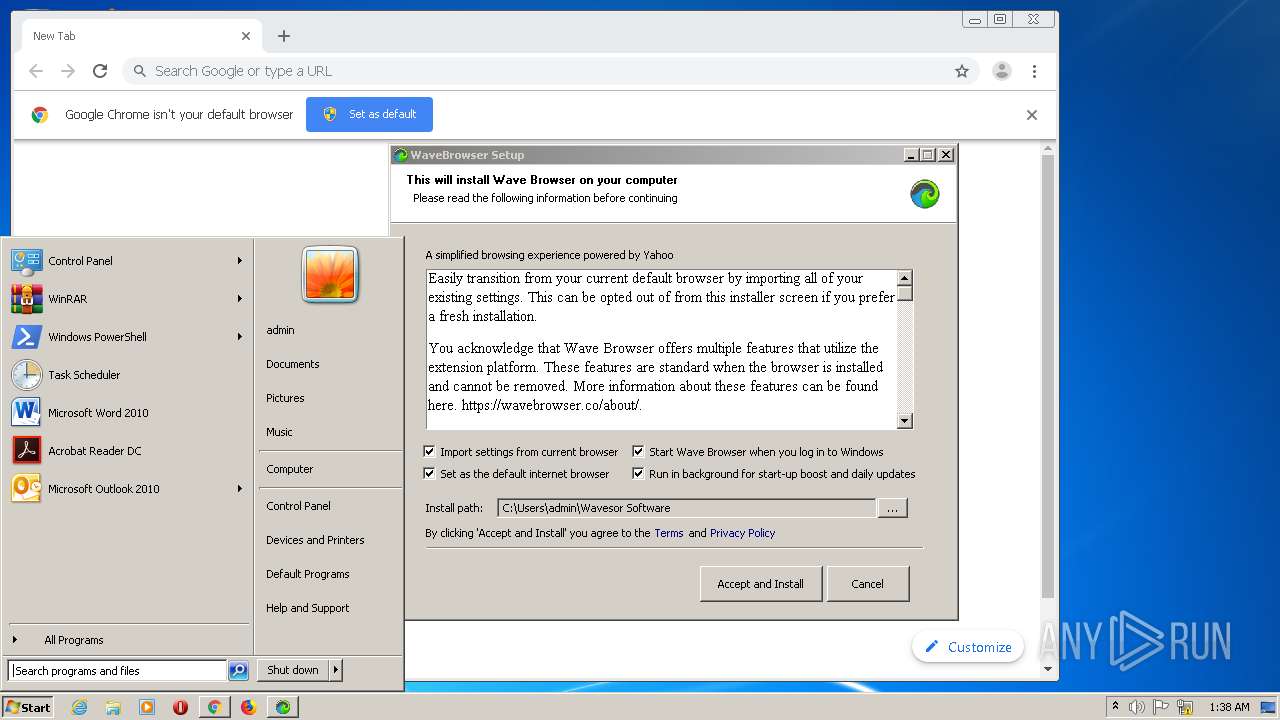This screenshot has width=1280, height=720.
Task: Click Shut down button
Action: 293,670
